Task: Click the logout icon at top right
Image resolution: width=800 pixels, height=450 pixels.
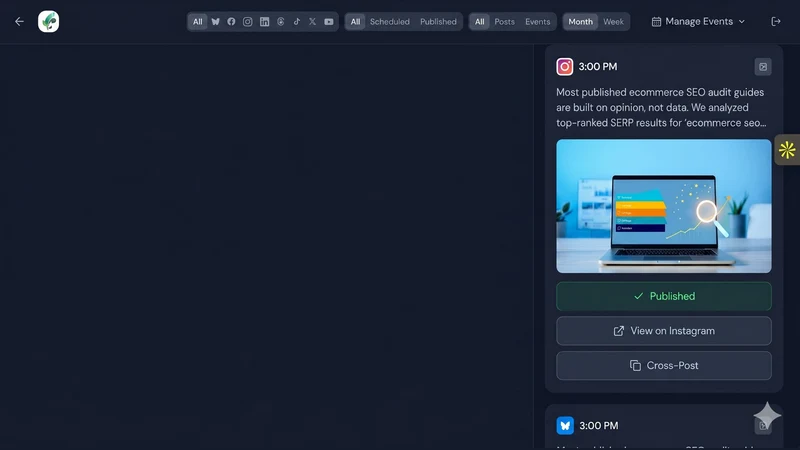Action: coord(776,21)
